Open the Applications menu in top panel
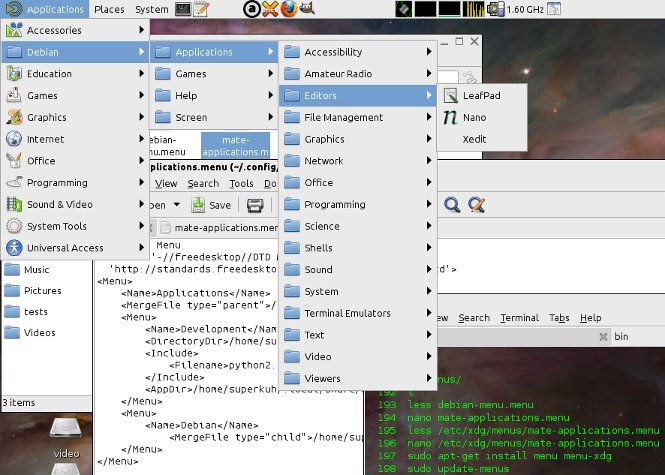The width and height of the screenshot is (665, 475). point(45,9)
